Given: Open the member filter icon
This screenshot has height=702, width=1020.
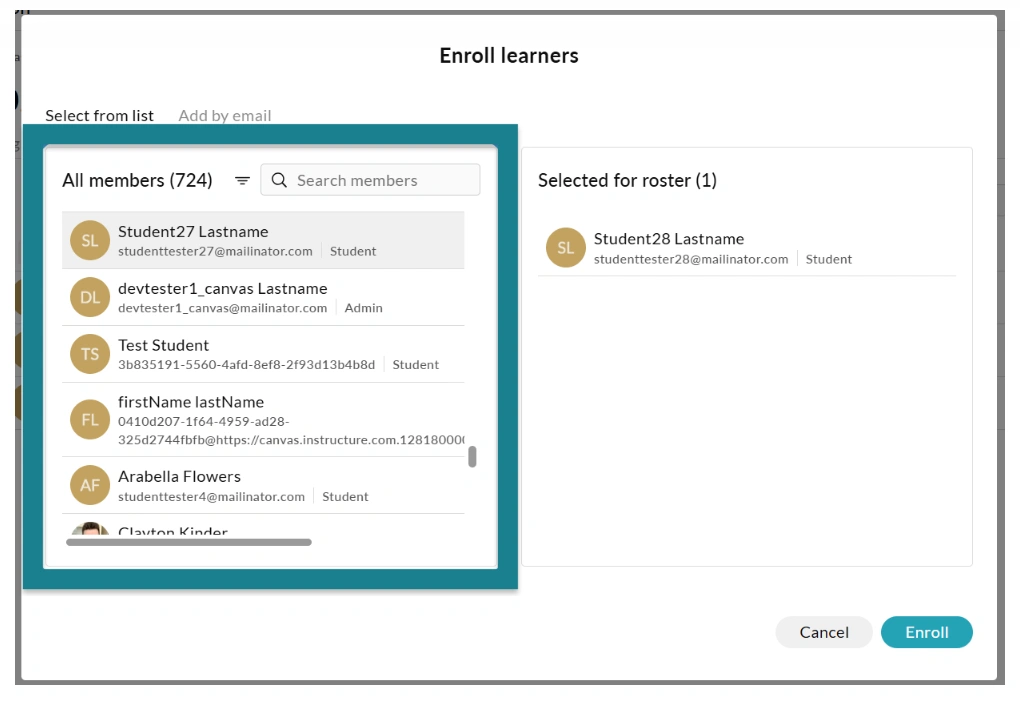Looking at the screenshot, I should click(242, 180).
